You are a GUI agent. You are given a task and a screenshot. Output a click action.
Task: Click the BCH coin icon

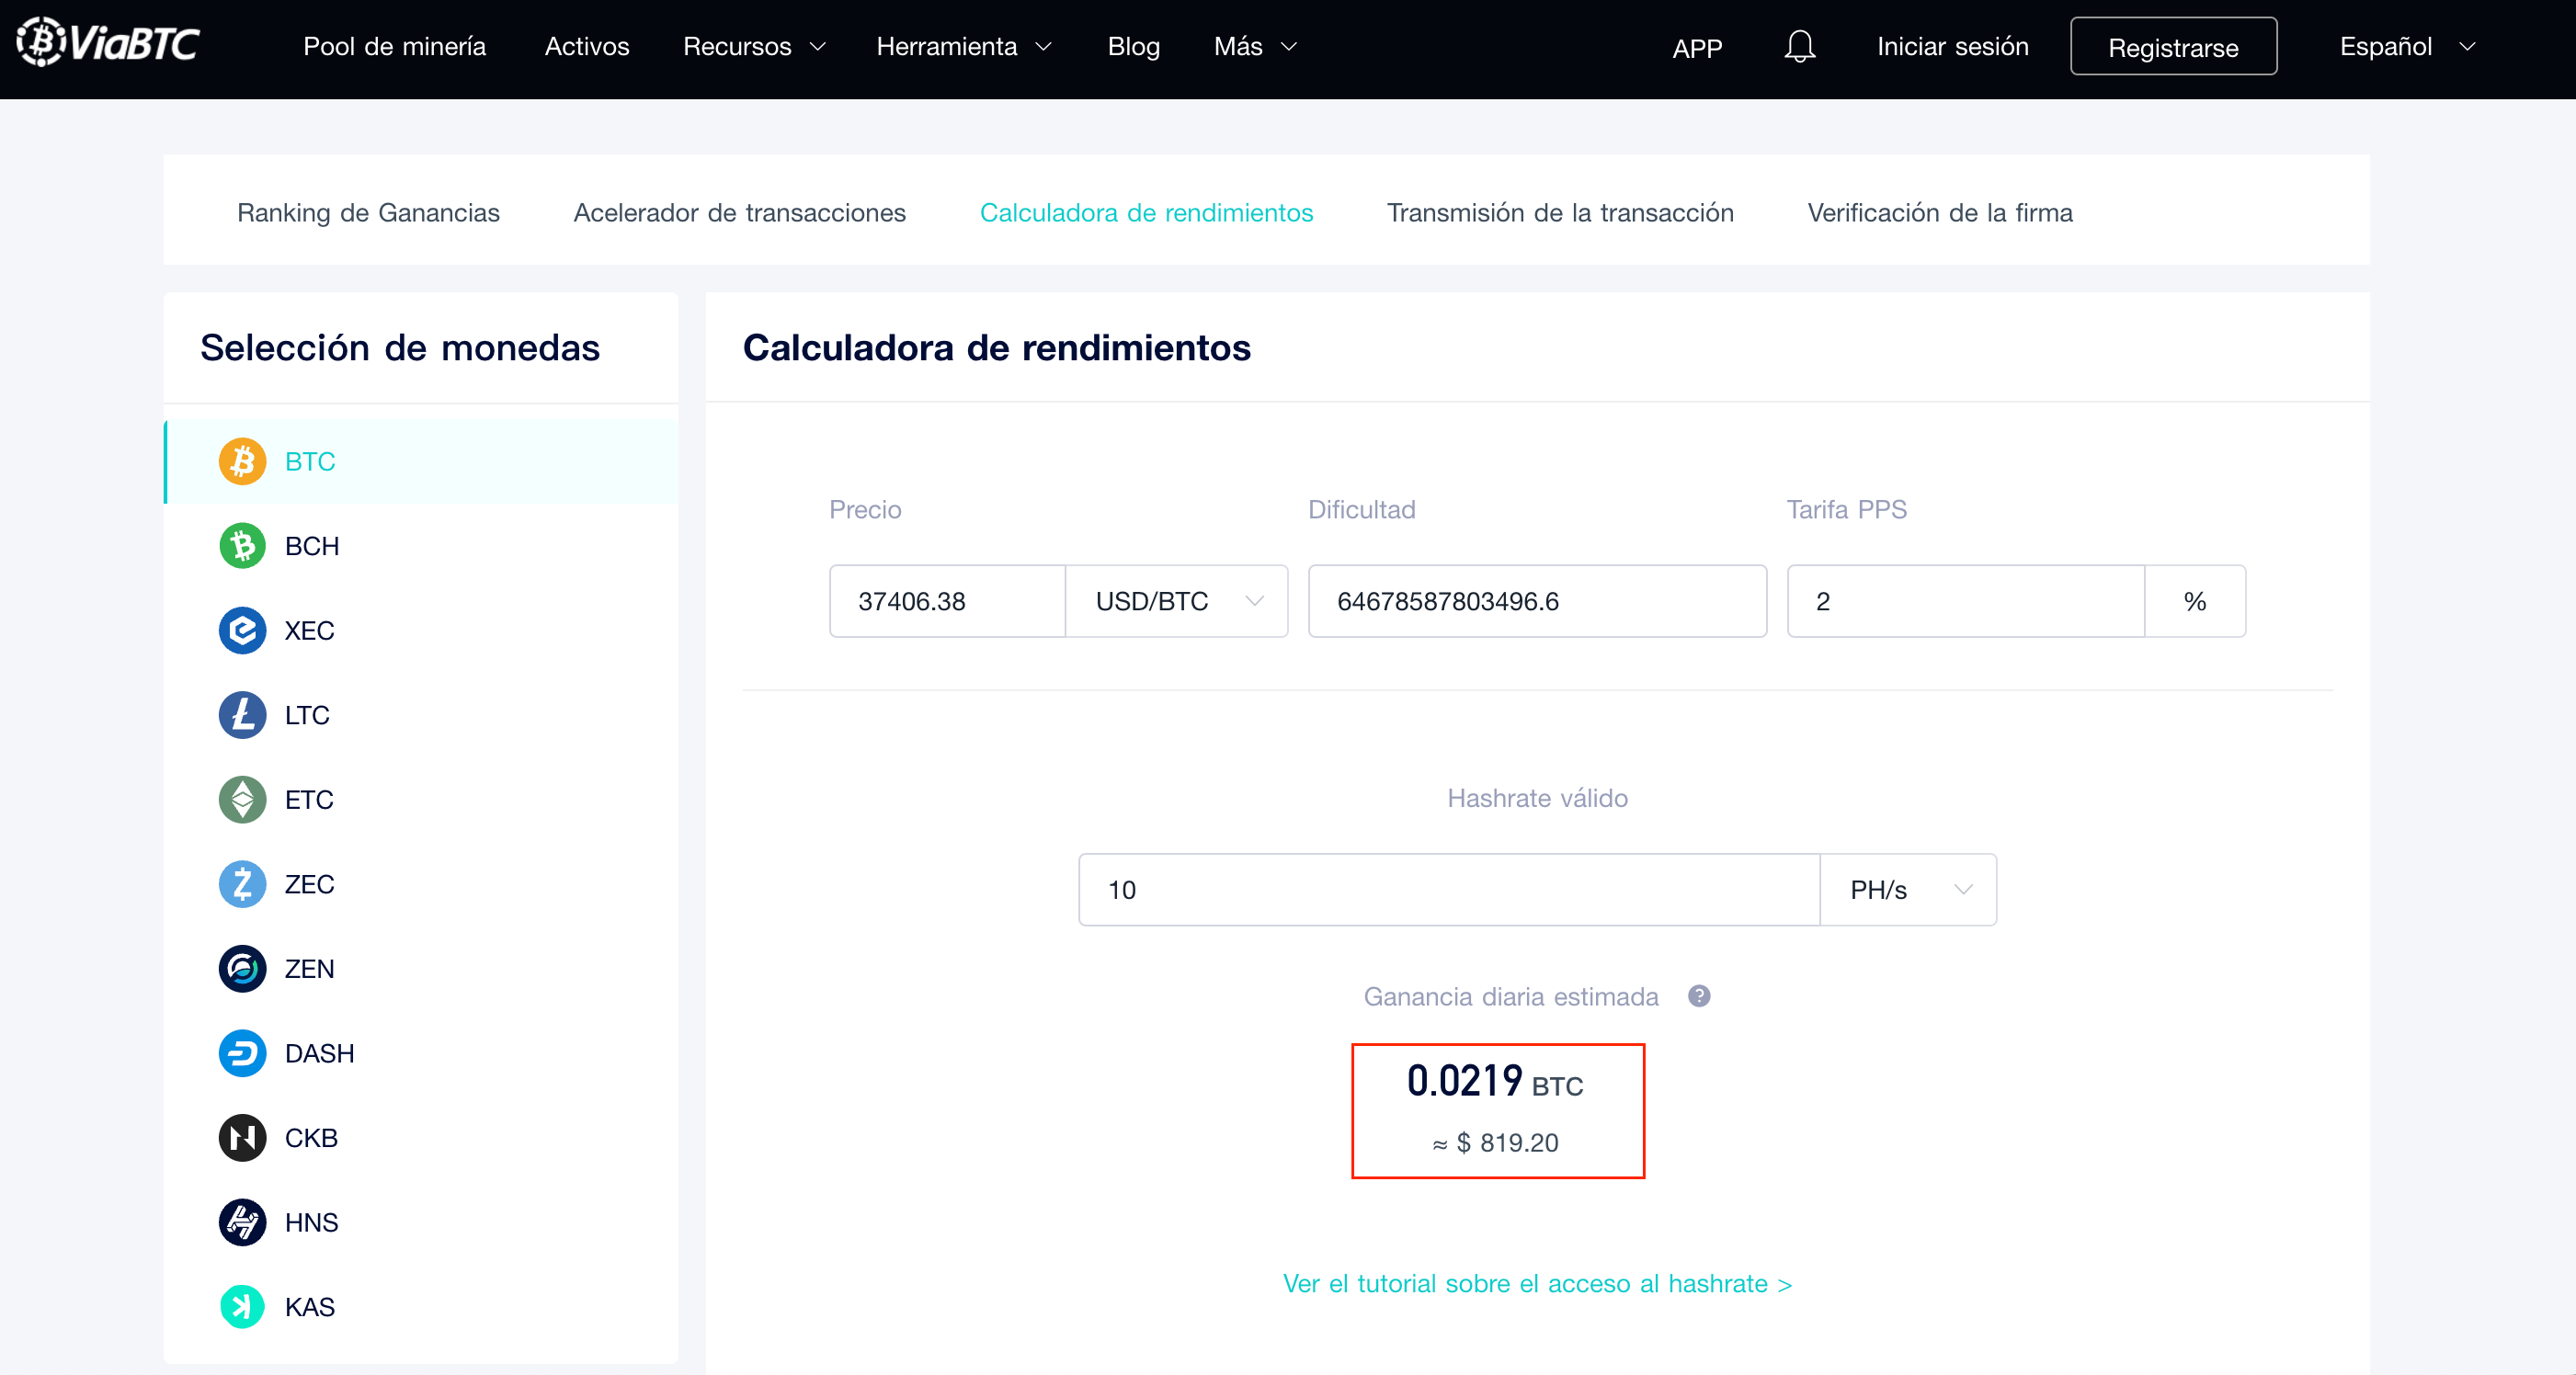pos(242,546)
